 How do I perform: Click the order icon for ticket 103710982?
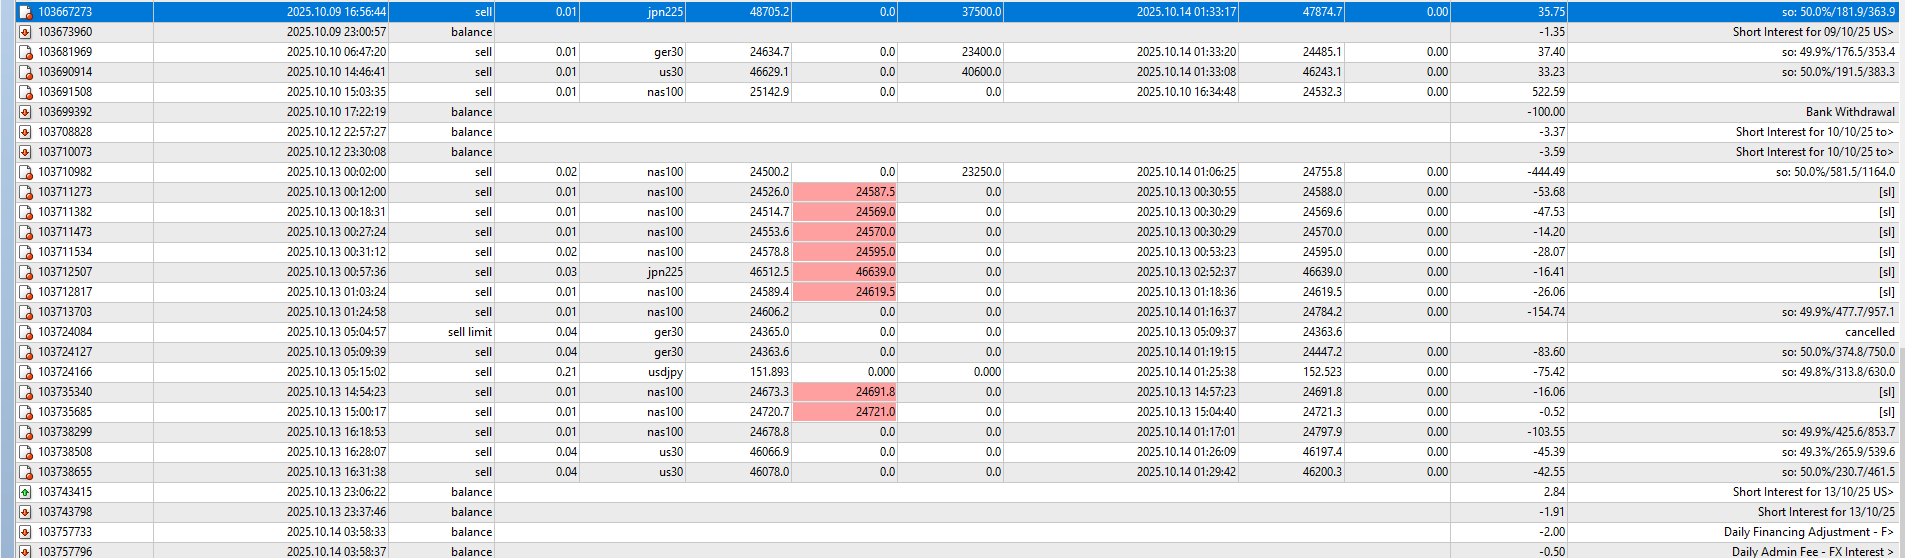point(25,172)
